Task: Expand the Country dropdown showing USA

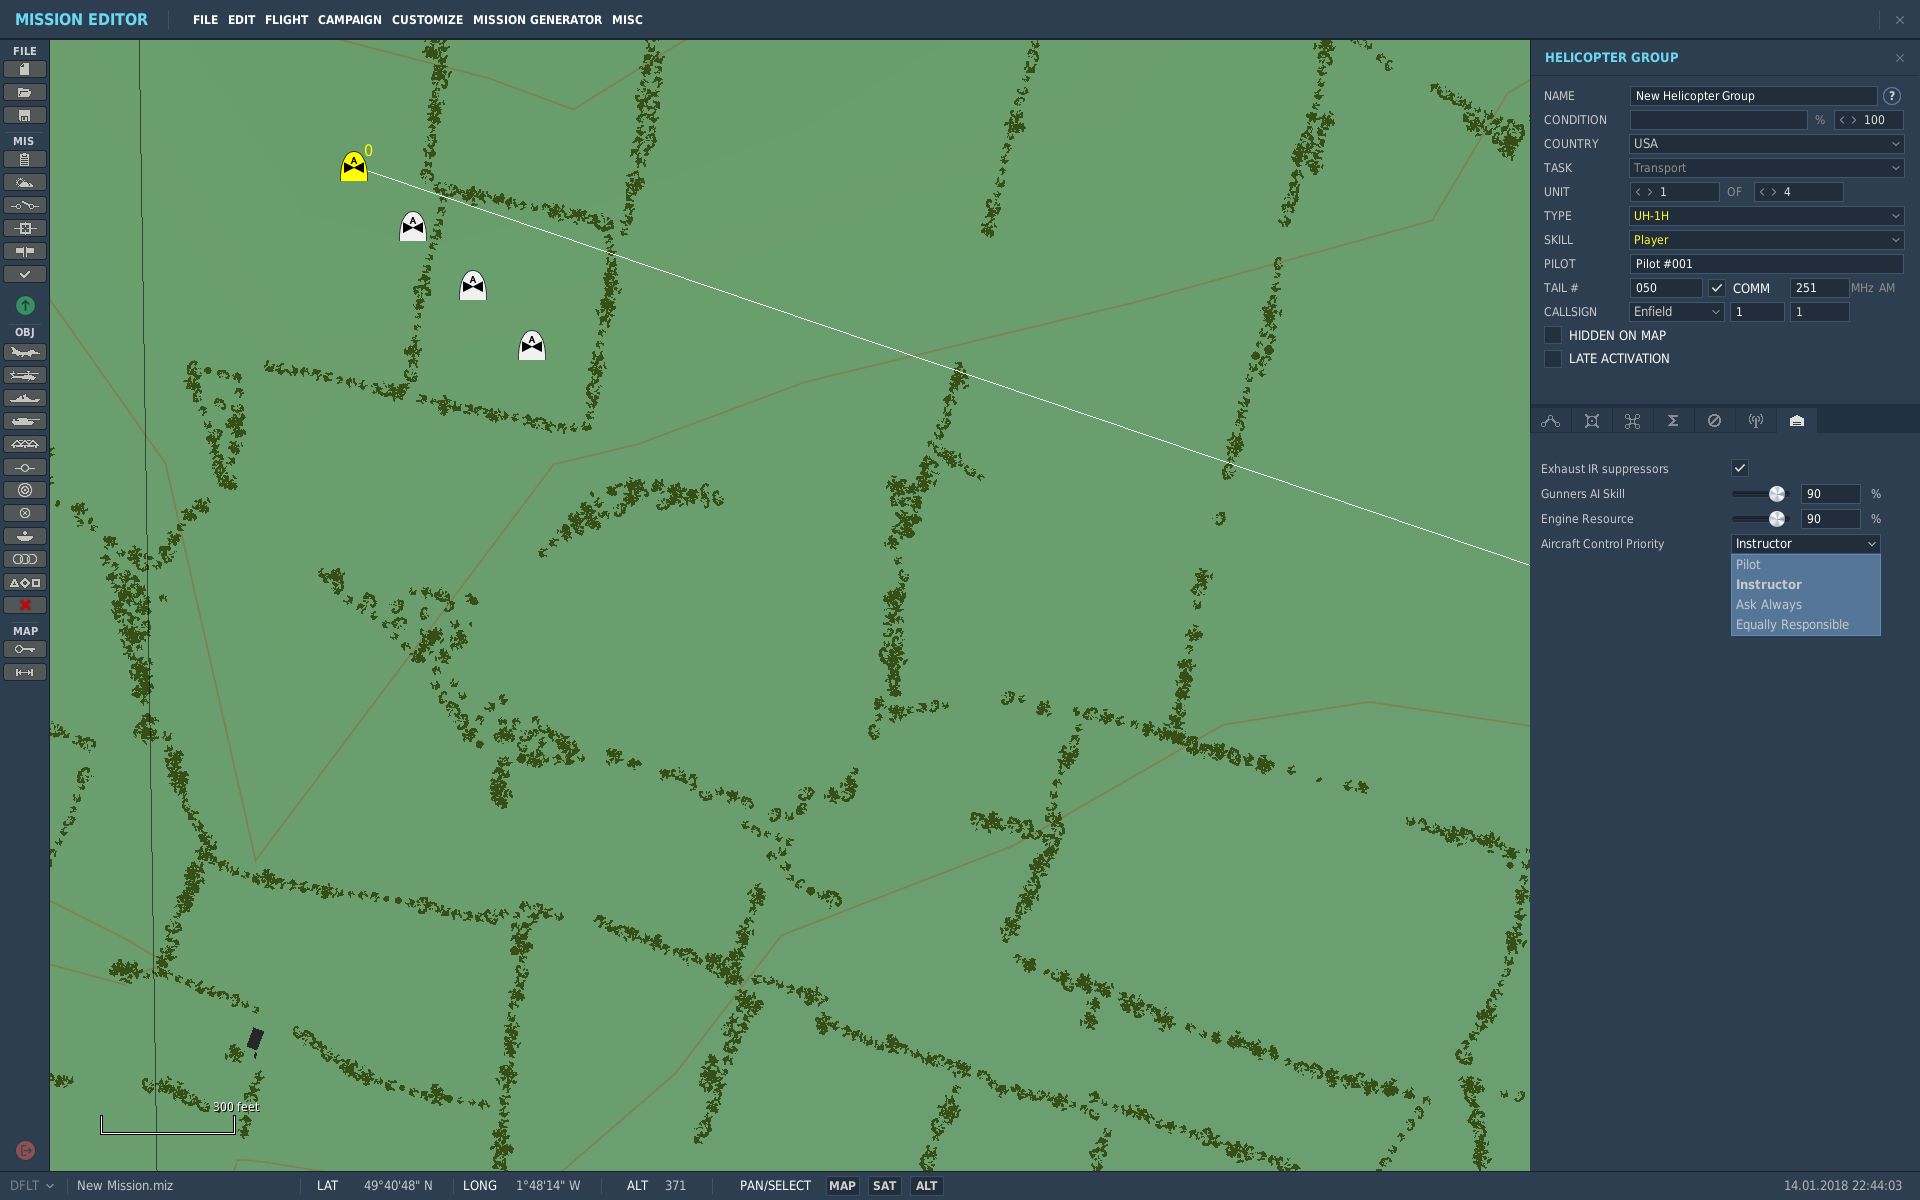Action: pyautogui.click(x=1766, y=144)
